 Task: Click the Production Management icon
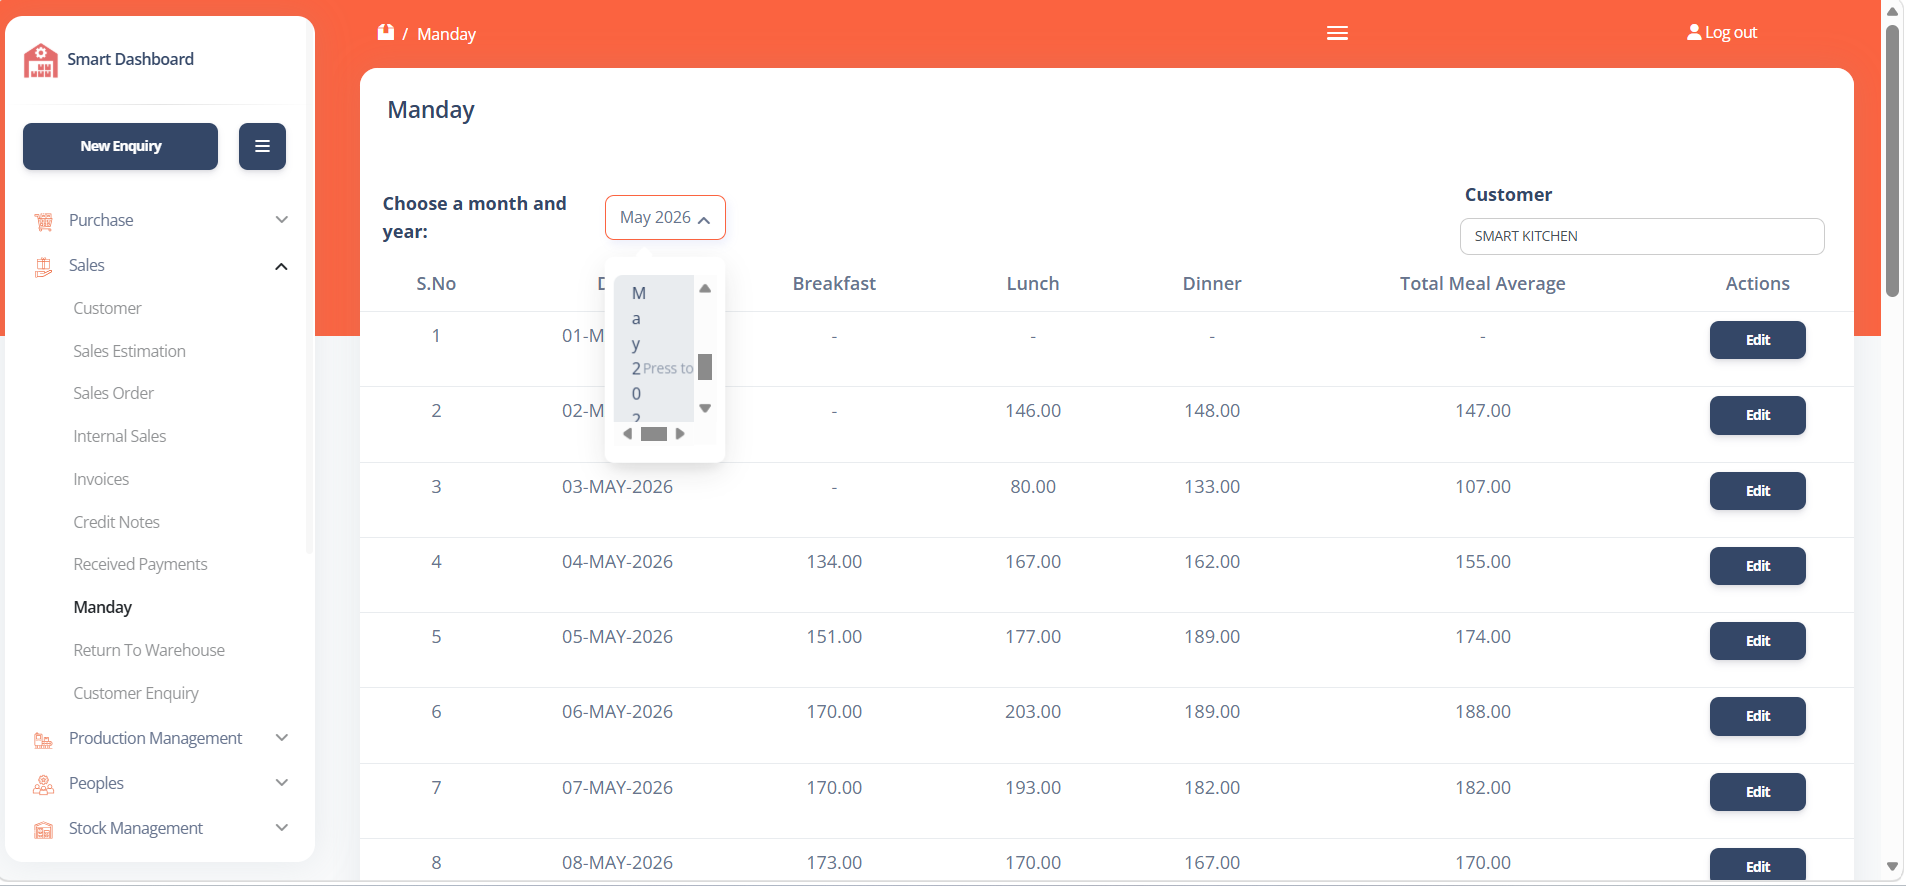coord(43,740)
